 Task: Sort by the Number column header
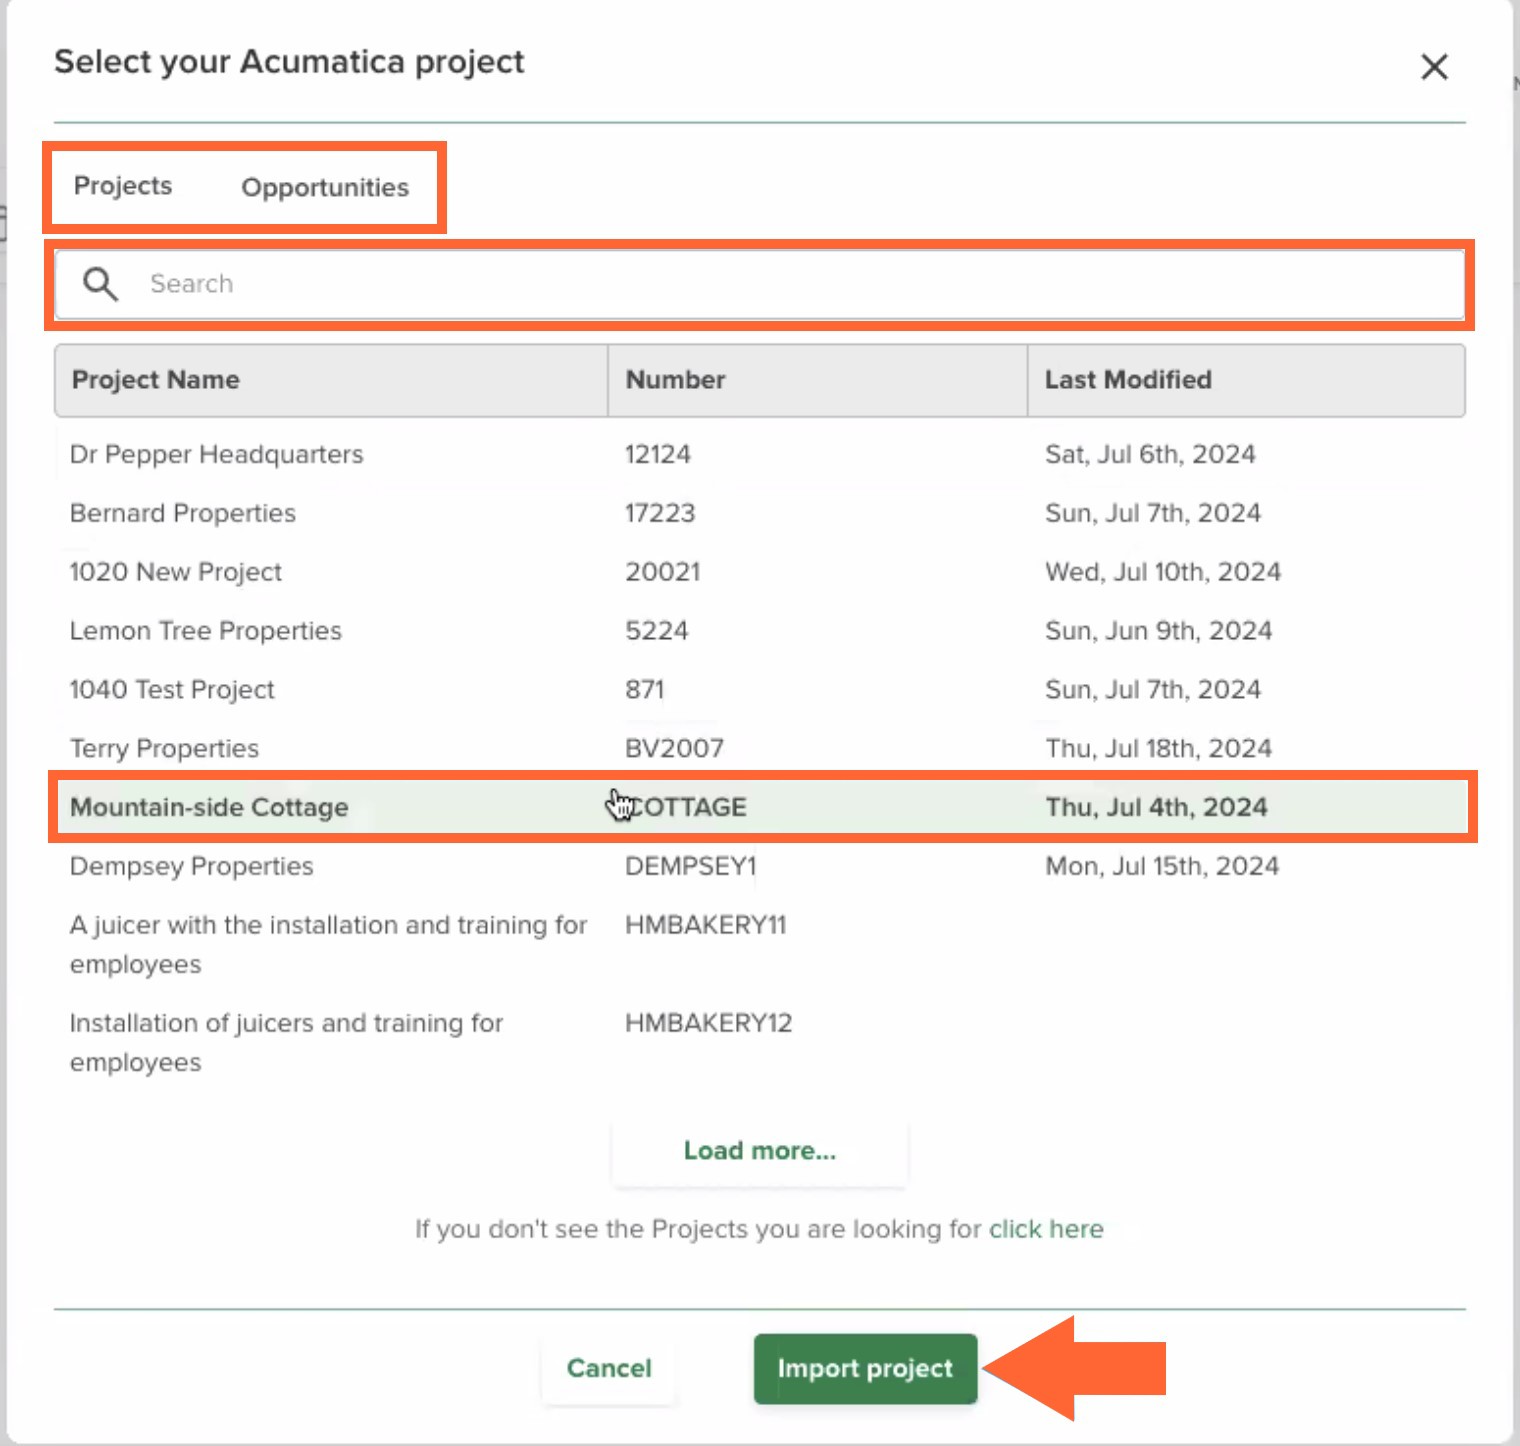[817, 380]
